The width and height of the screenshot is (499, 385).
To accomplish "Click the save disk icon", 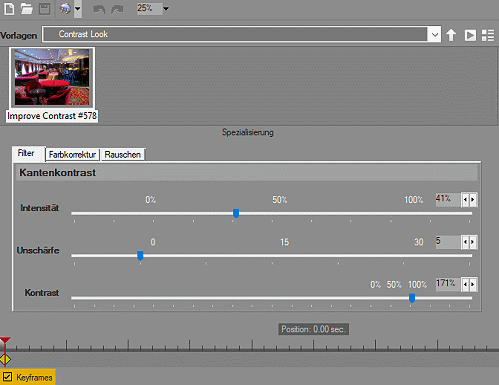I will (x=45, y=9).
